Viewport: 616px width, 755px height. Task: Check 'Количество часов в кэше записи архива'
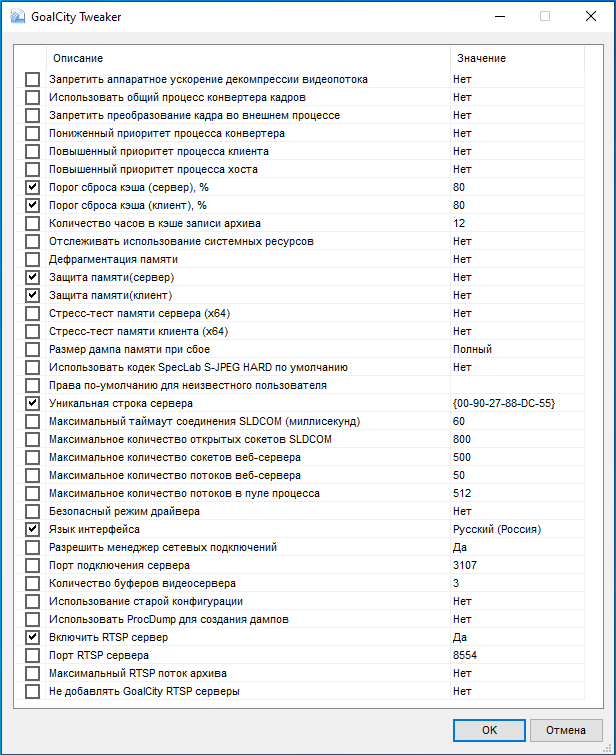(x=32, y=223)
